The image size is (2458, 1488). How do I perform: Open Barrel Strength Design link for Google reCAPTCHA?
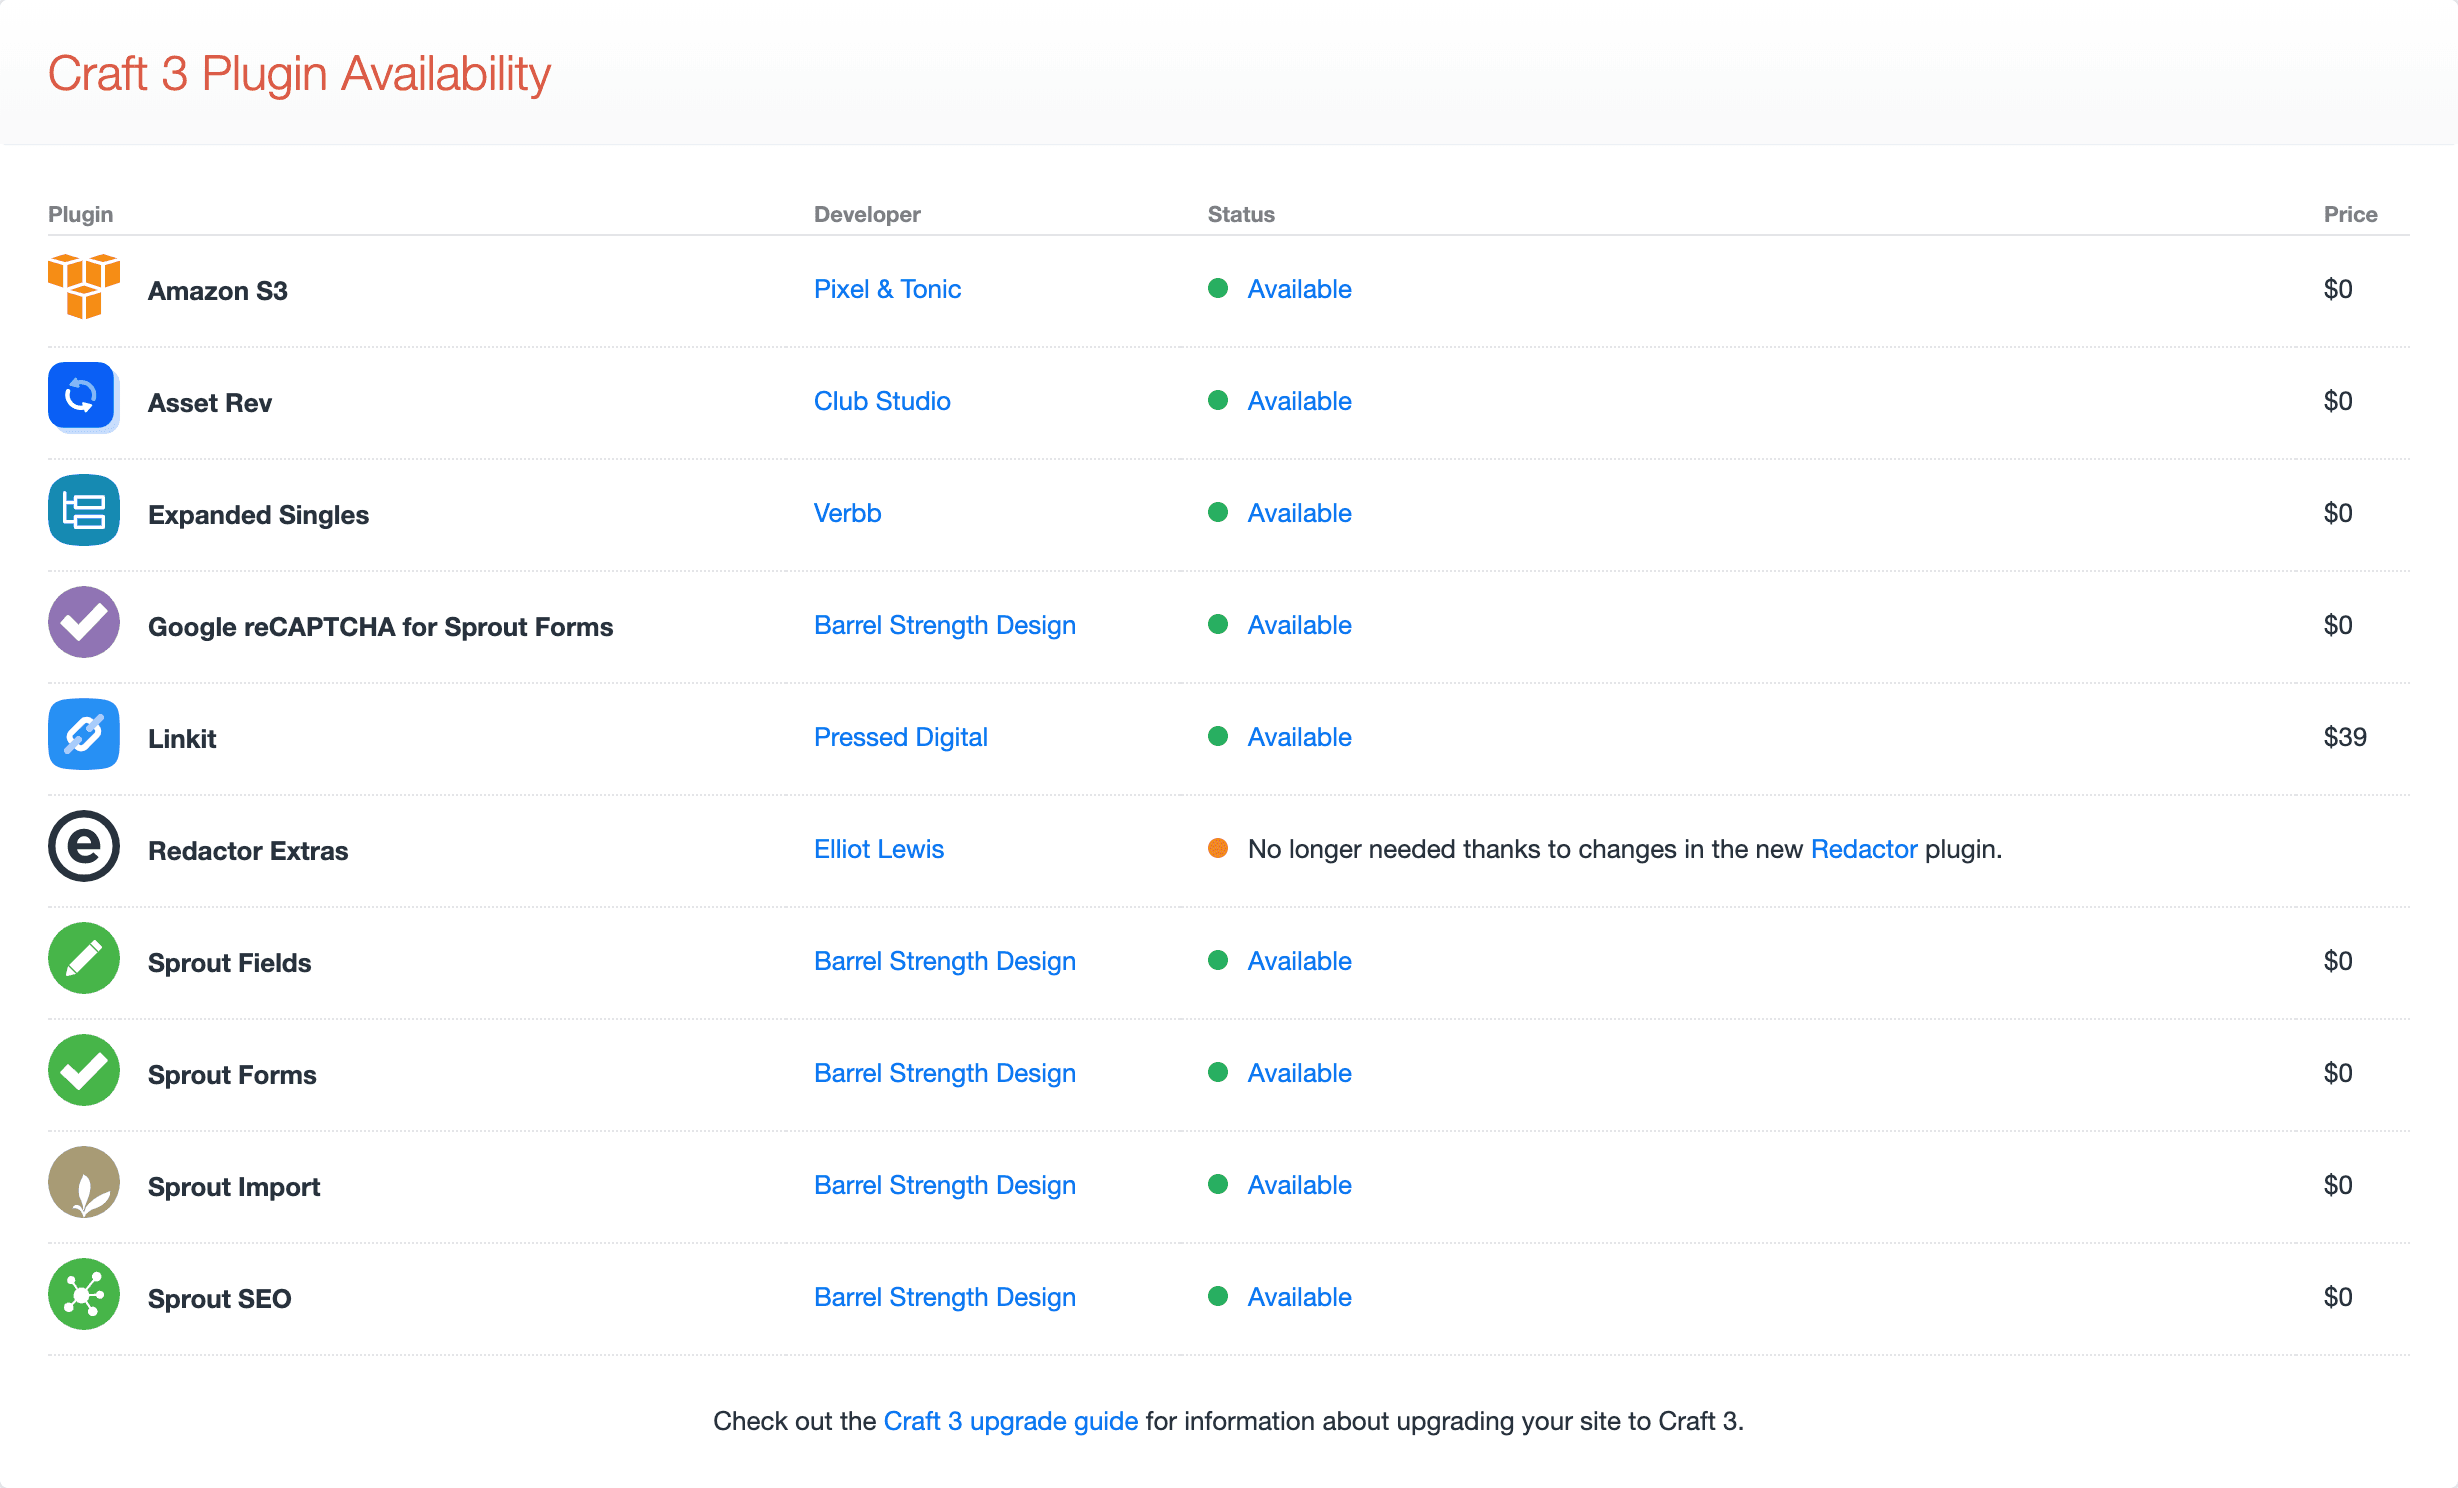tap(945, 625)
